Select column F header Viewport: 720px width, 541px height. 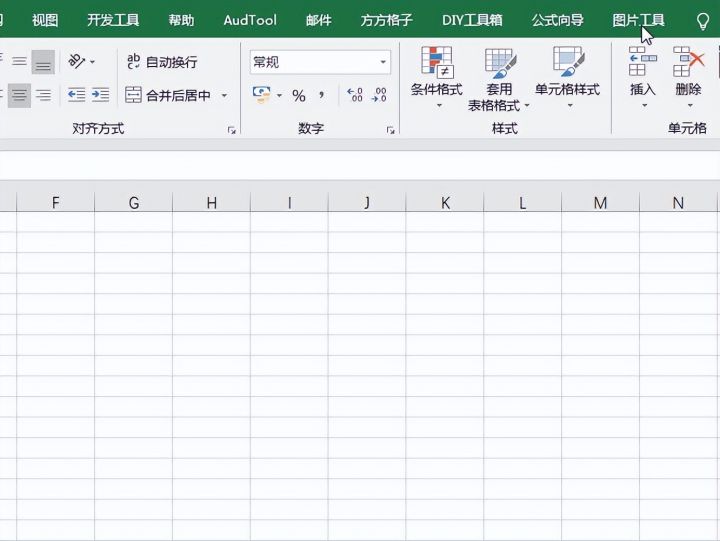pos(56,202)
